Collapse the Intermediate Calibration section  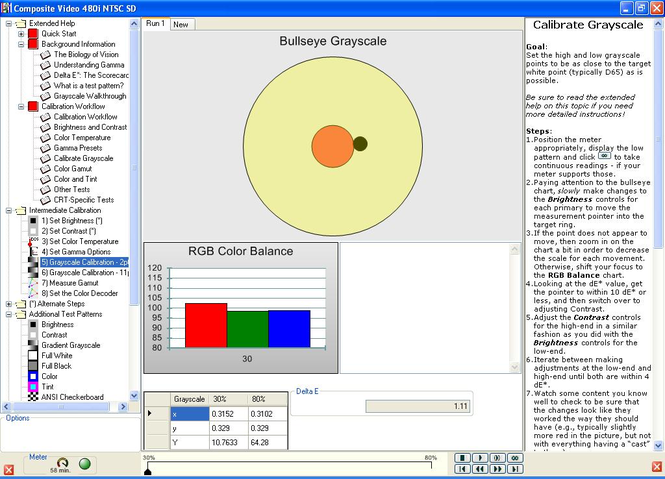9,211
